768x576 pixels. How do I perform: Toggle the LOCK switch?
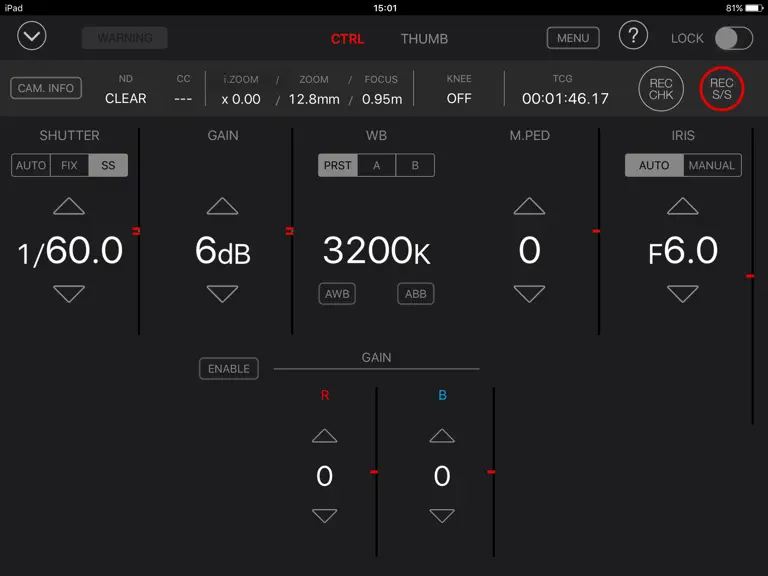coord(733,38)
